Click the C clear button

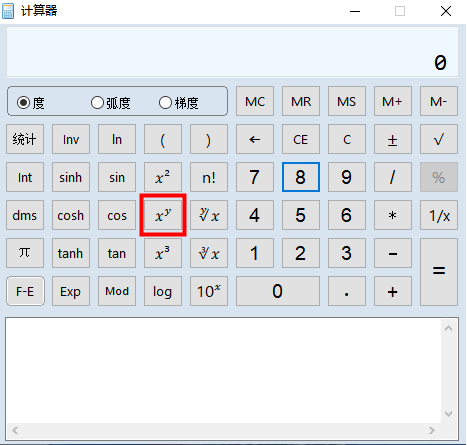(x=347, y=139)
